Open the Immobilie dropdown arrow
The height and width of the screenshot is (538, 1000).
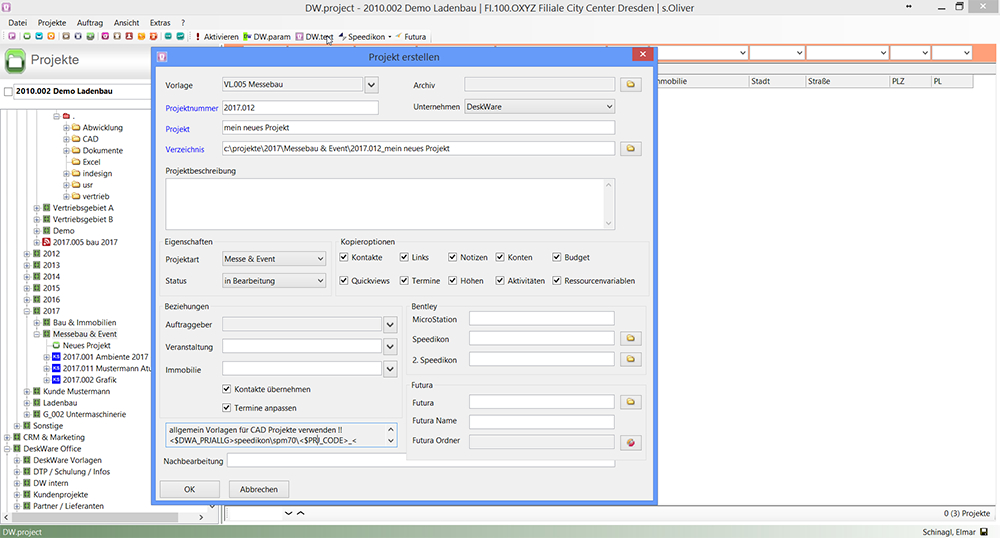click(x=390, y=369)
